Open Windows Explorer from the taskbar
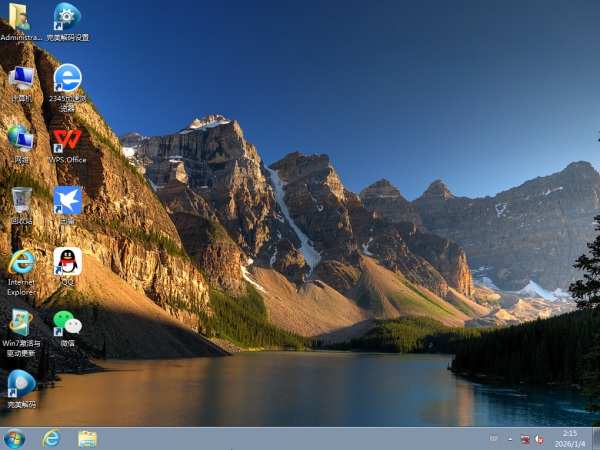Image resolution: width=600 pixels, height=450 pixels. [x=87, y=438]
